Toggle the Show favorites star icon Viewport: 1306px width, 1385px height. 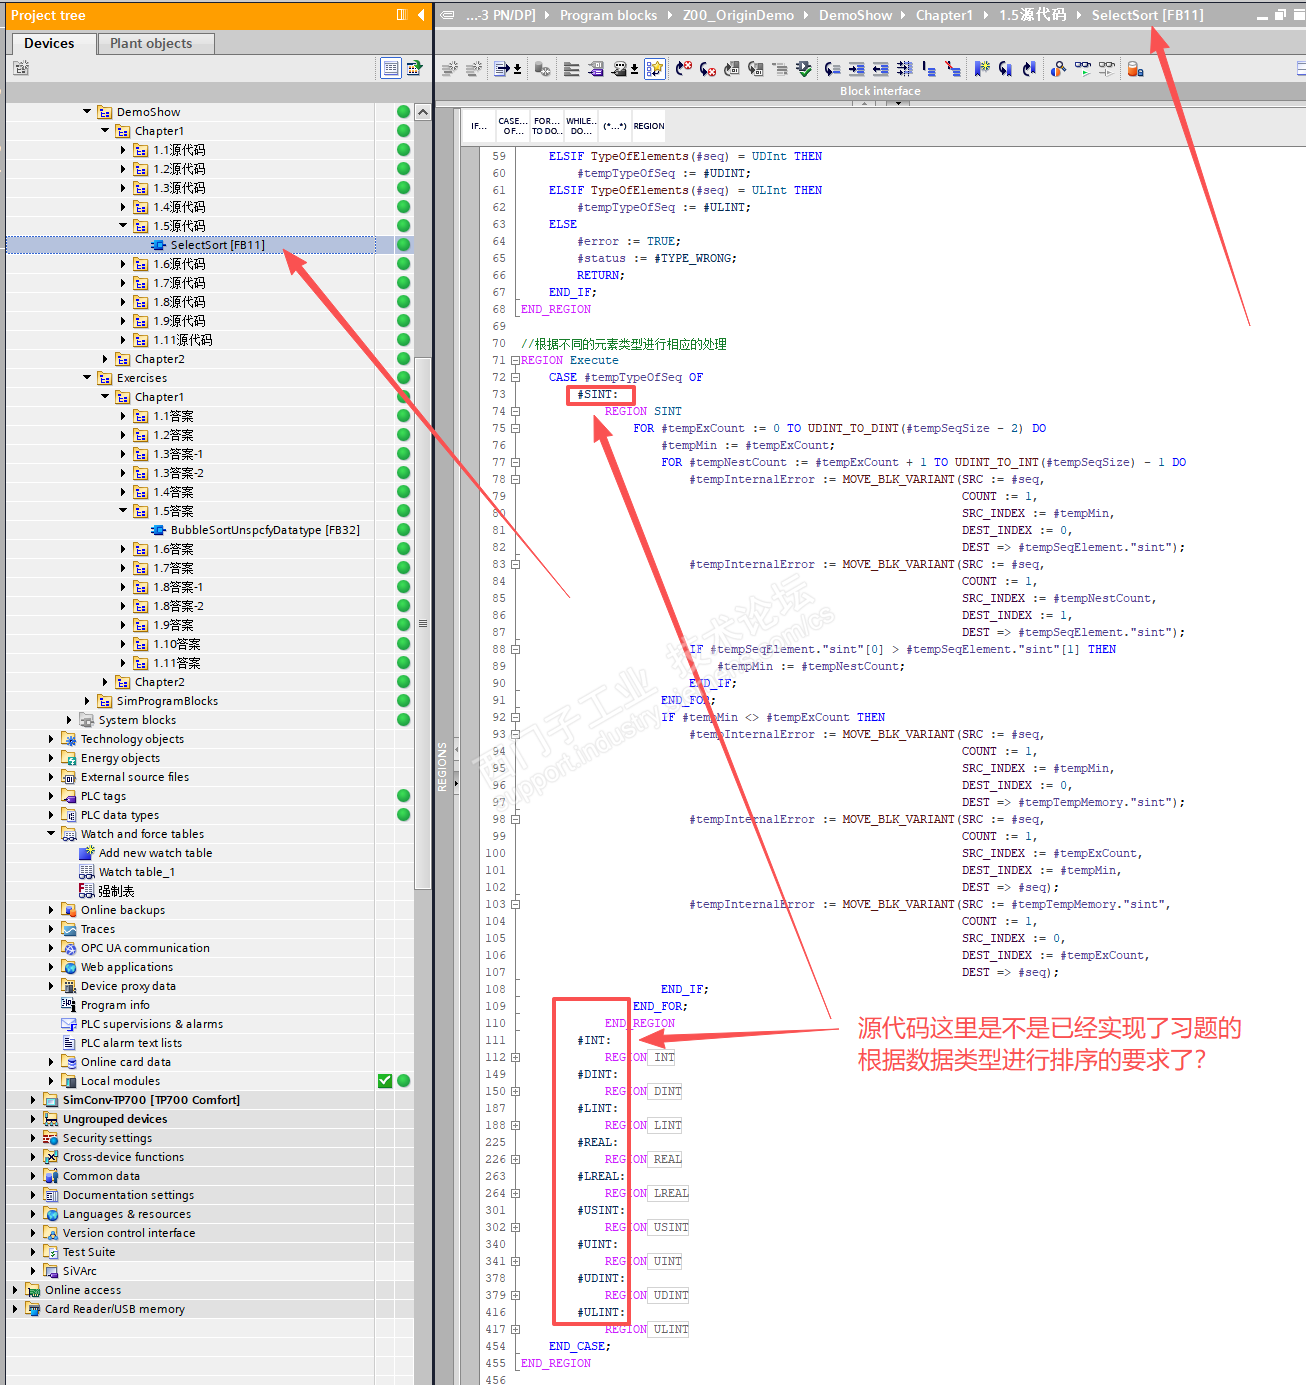[655, 69]
